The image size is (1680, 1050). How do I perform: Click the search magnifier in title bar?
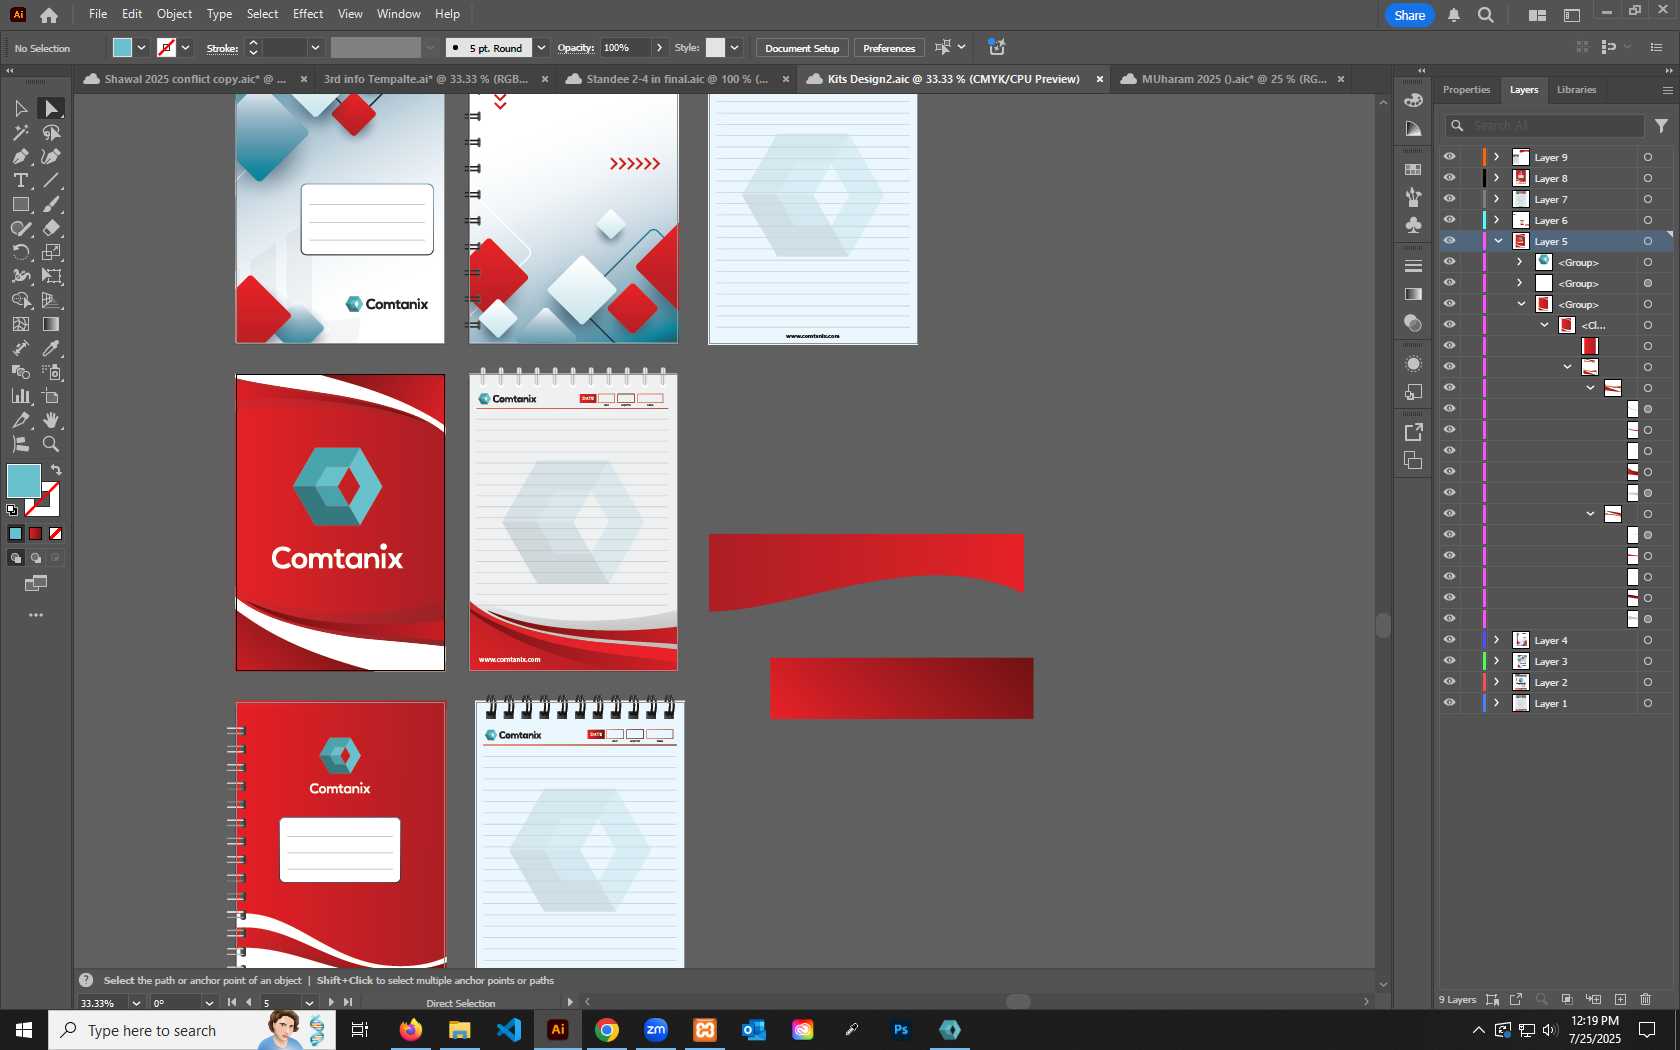pyautogui.click(x=1486, y=15)
